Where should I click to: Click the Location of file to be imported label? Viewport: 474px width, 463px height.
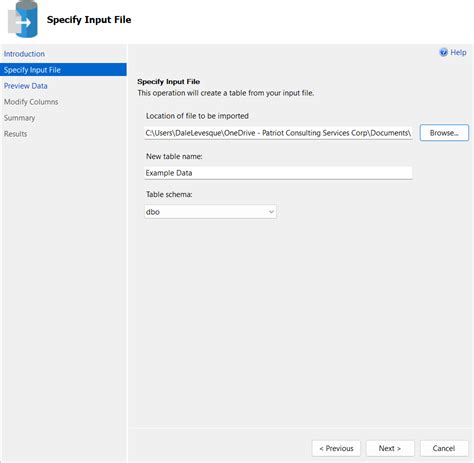[x=197, y=116]
